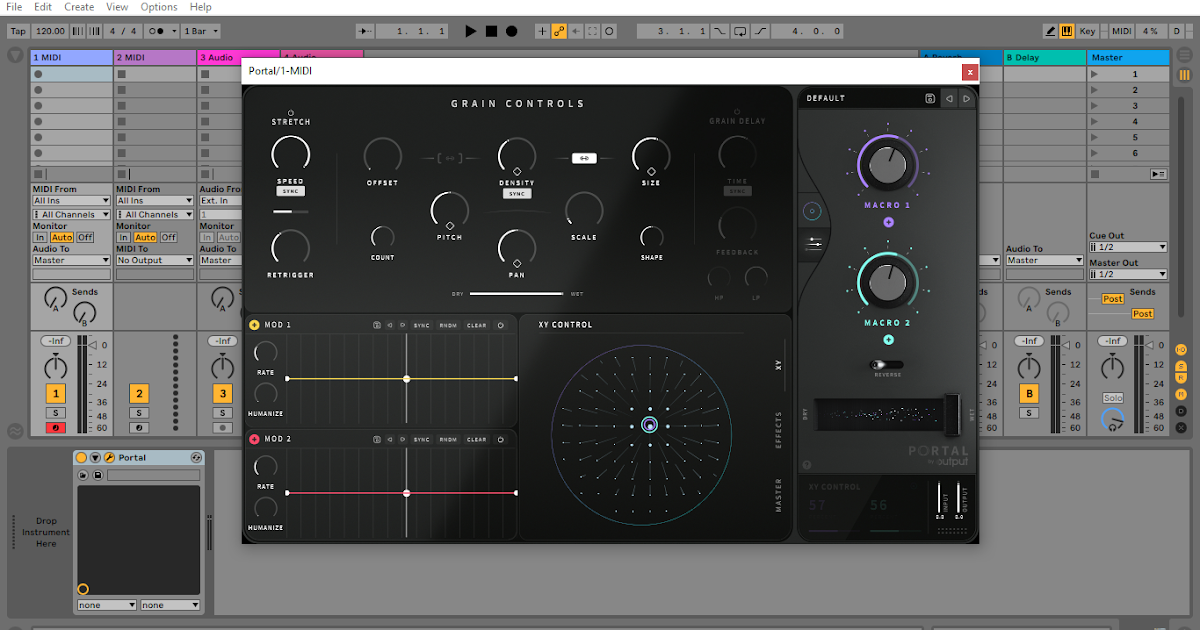This screenshot has height=630, width=1200.
Task: Click the MOD 2 Clear button
Action: tap(477, 439)
